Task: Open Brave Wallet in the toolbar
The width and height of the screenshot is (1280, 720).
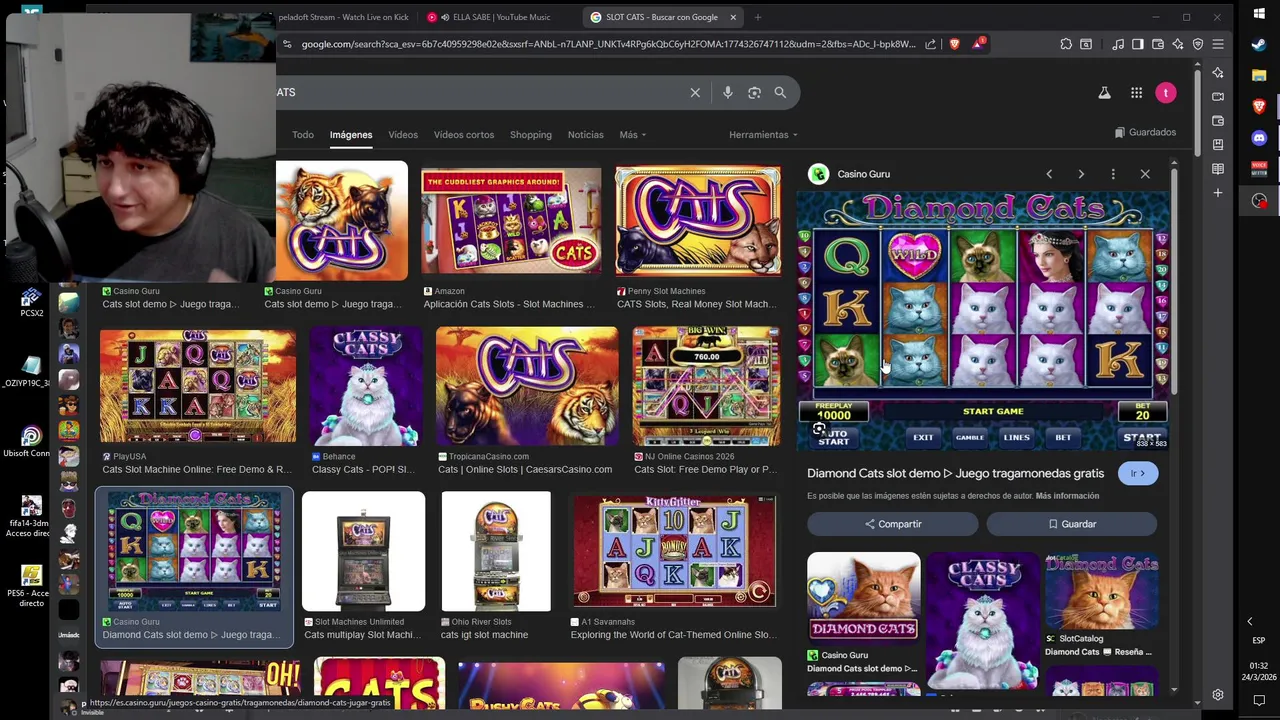Action: [x=1158, y=44]
